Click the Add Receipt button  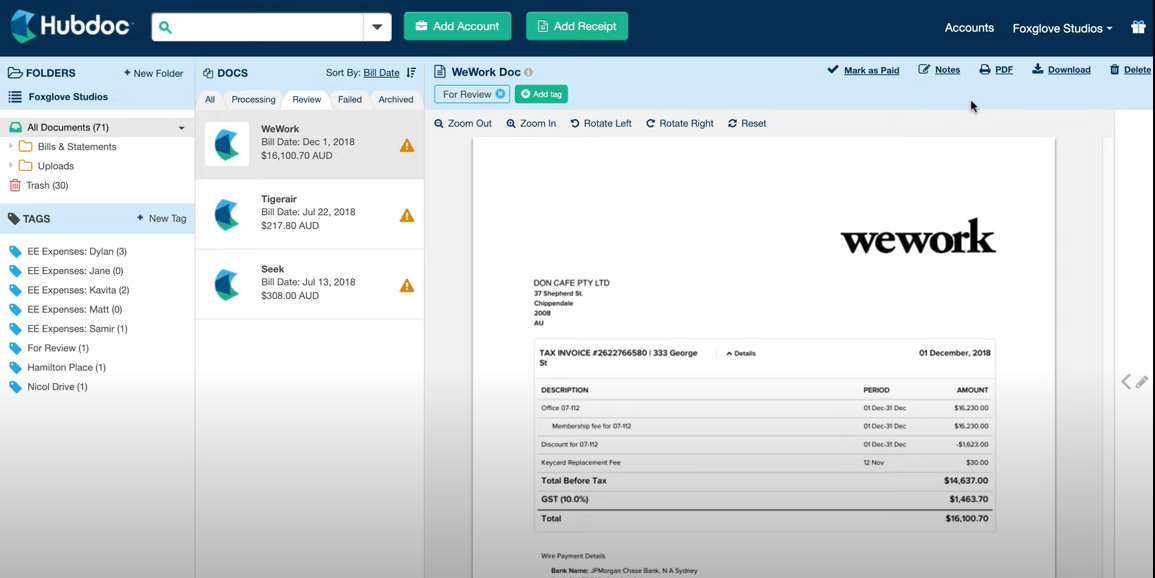tap(577, 26)
